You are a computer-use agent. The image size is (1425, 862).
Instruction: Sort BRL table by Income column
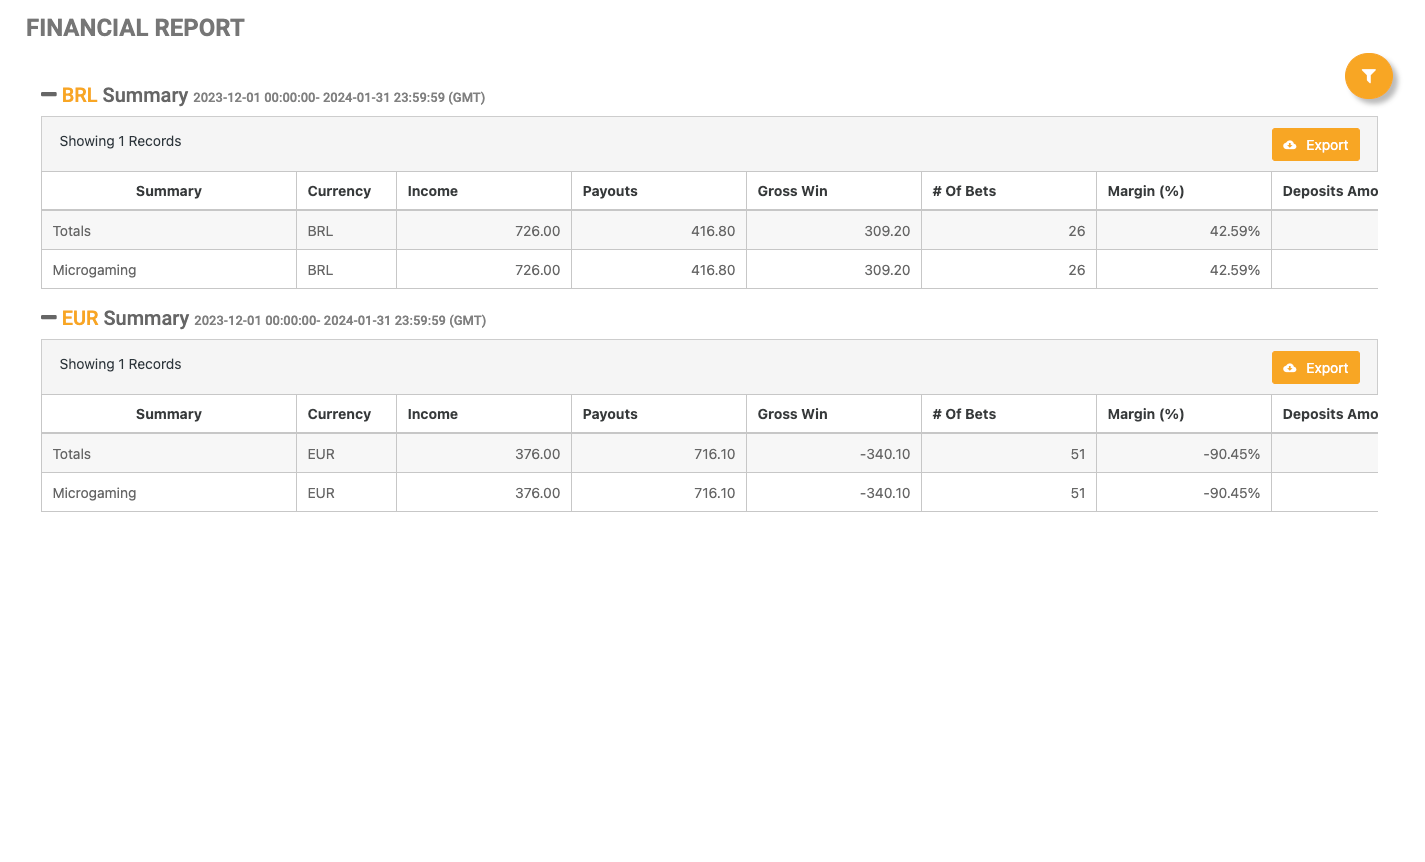pyautogui.click(x=433, y=191)
